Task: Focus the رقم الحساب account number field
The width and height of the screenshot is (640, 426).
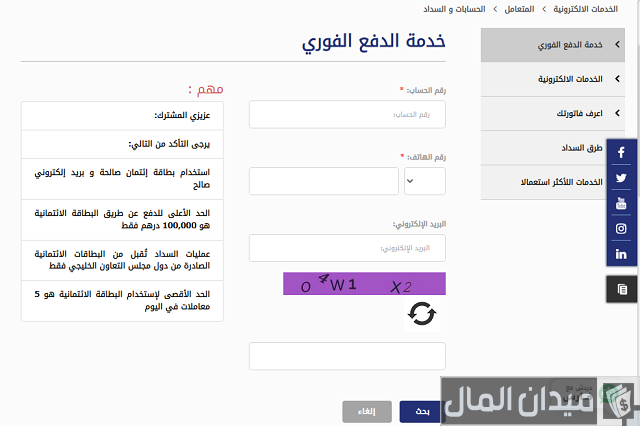Action: tap(347, 115)
